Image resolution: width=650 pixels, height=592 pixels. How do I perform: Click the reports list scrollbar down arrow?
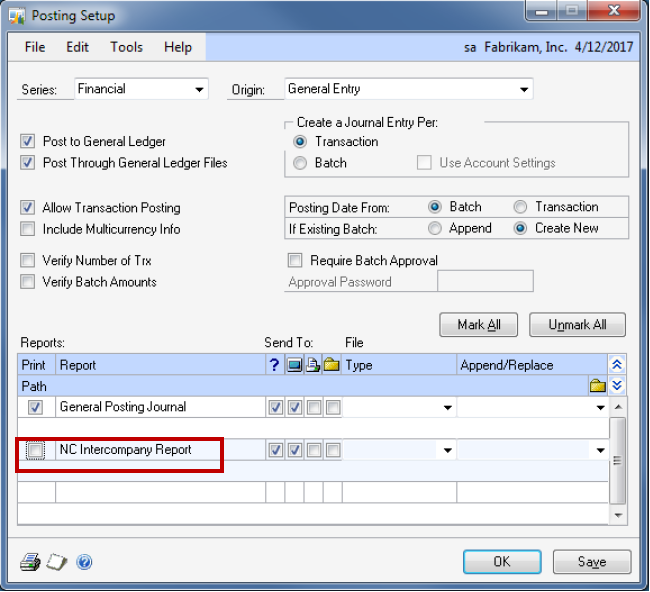617,515
